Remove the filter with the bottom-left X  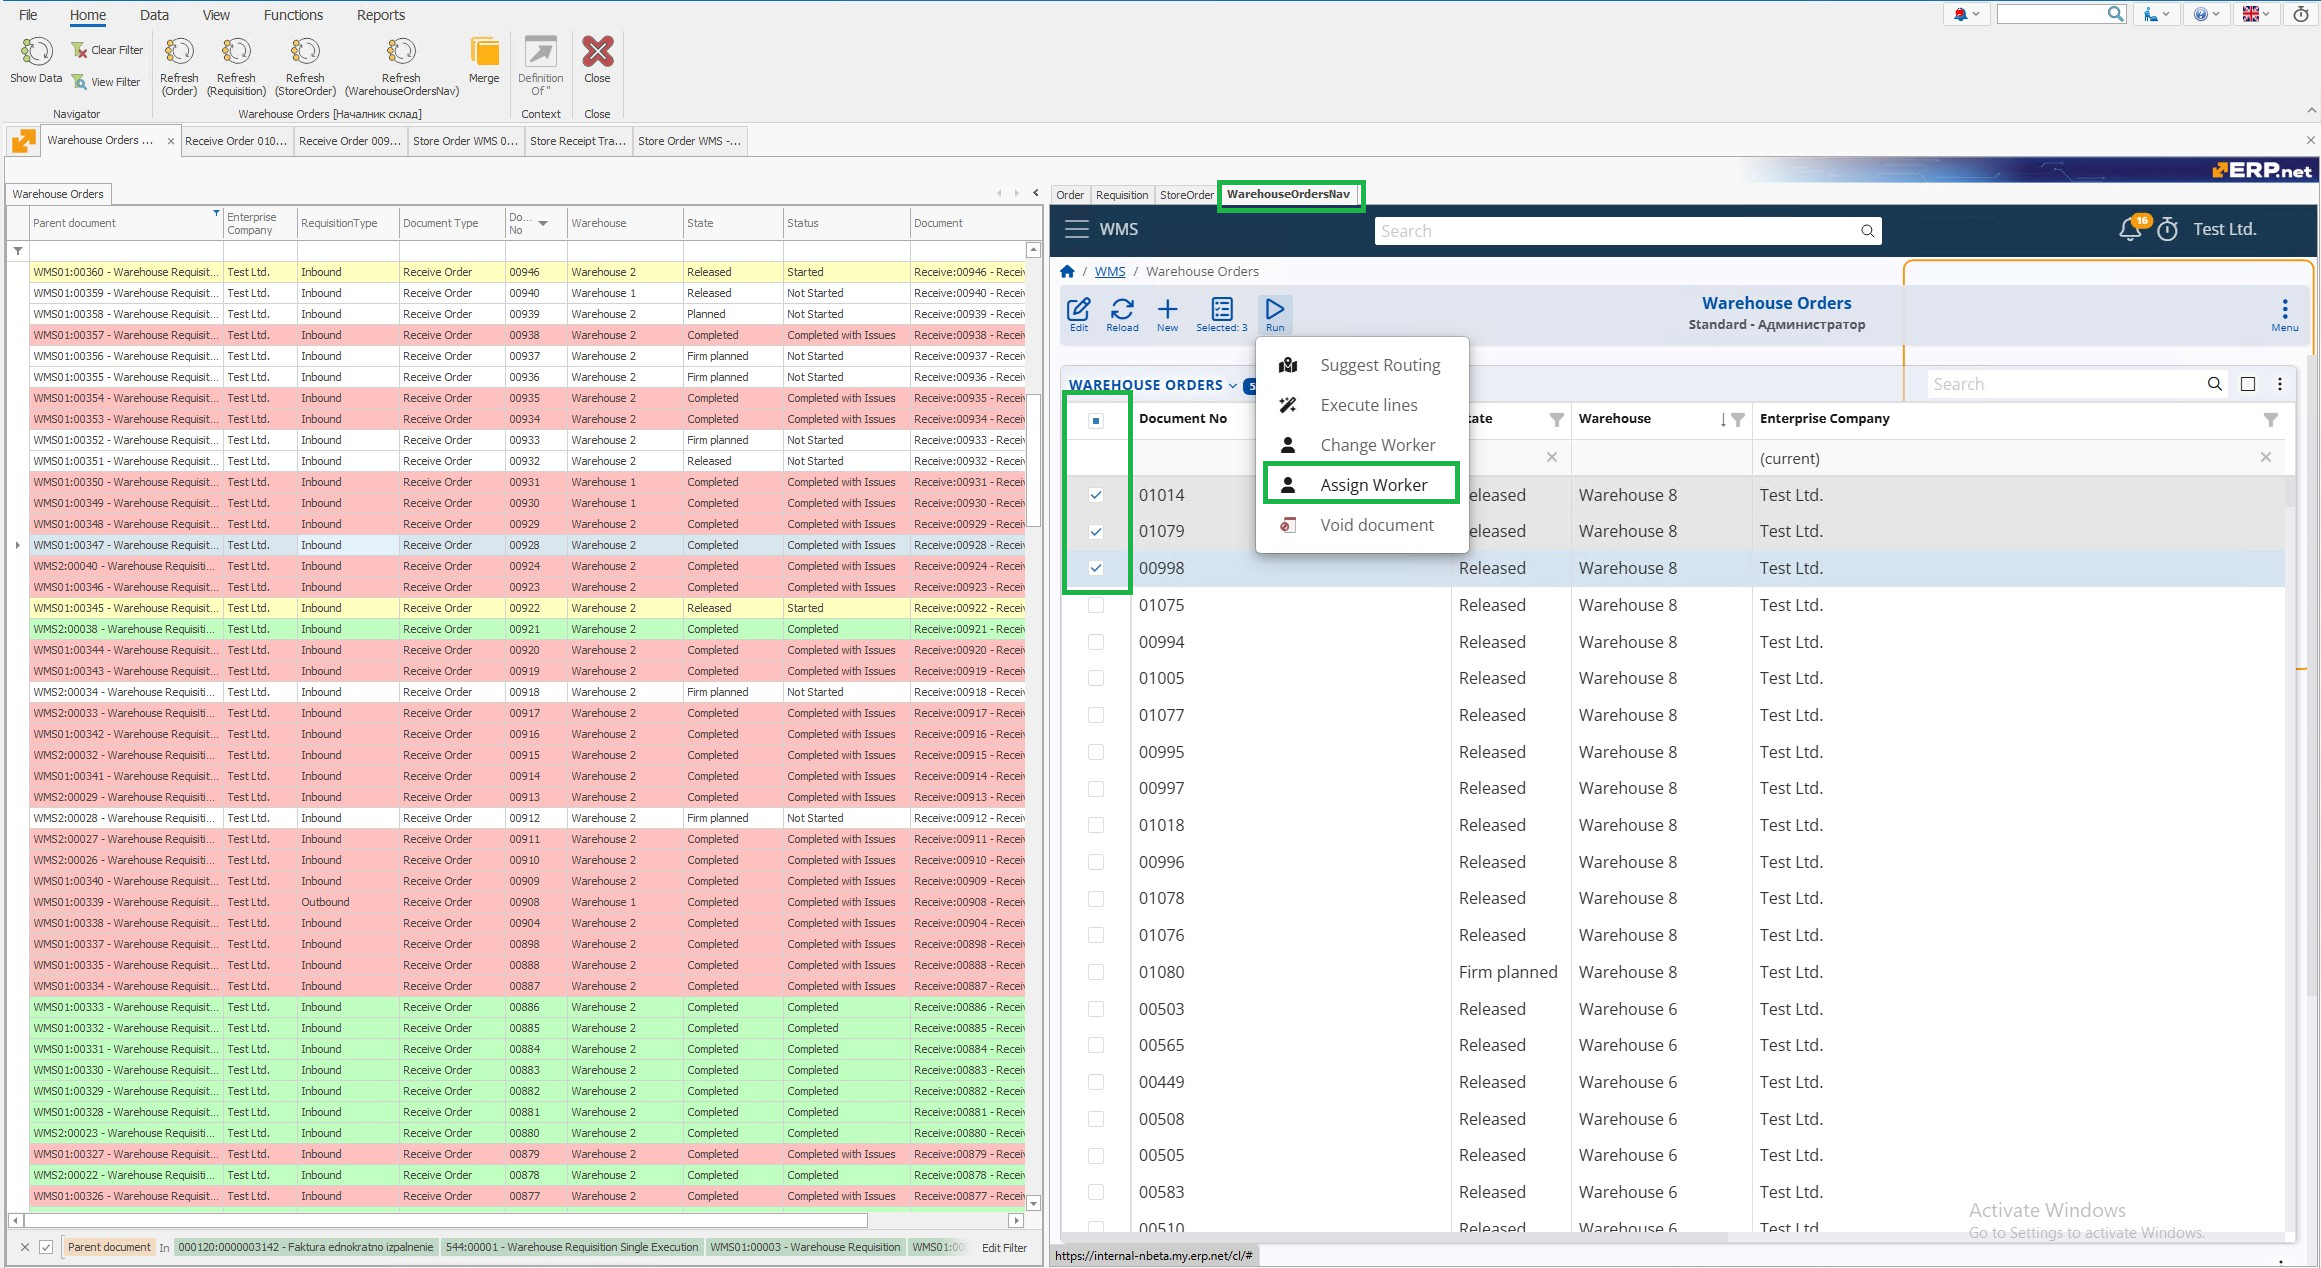pos(25,1247)
